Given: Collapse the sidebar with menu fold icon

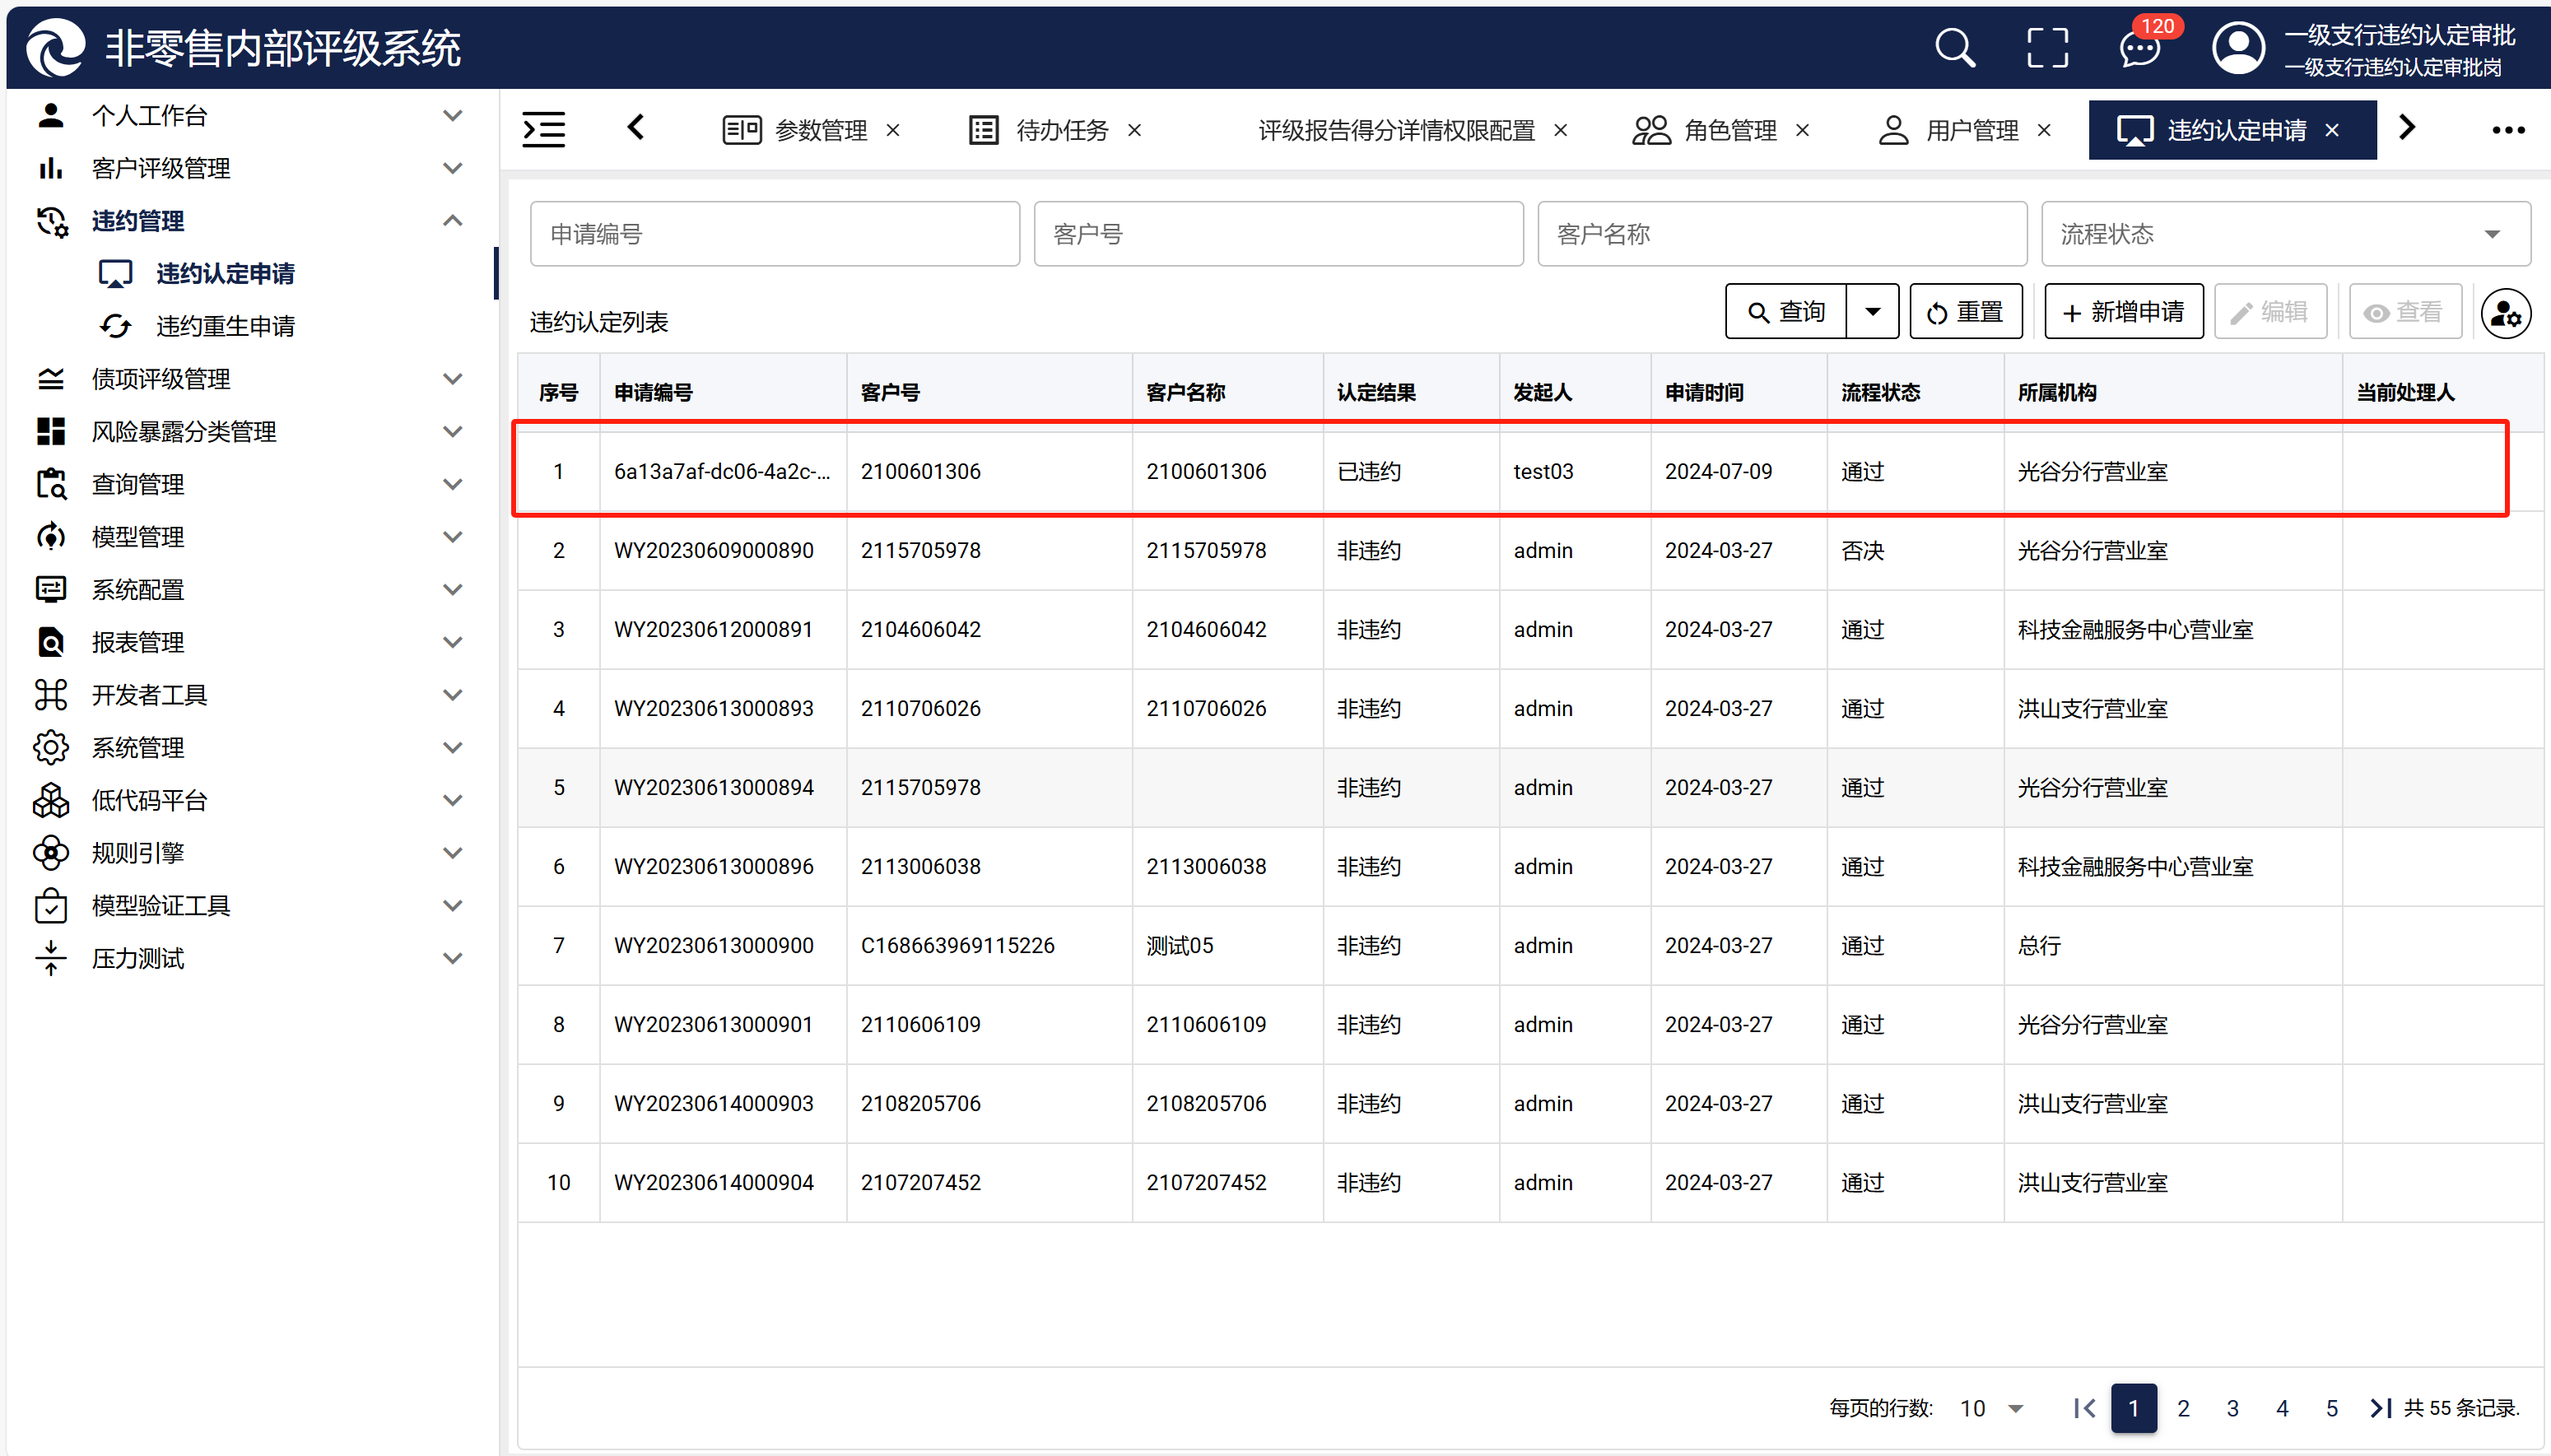Looking at the screenshot, I should pos(544,129).
